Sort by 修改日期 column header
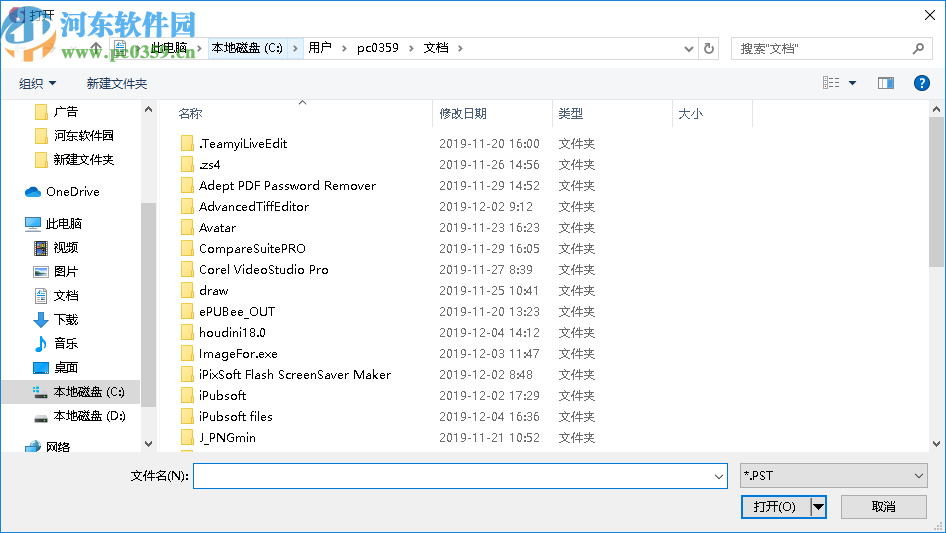This screenshot has height=533, width=946. (x=463, y=113)
